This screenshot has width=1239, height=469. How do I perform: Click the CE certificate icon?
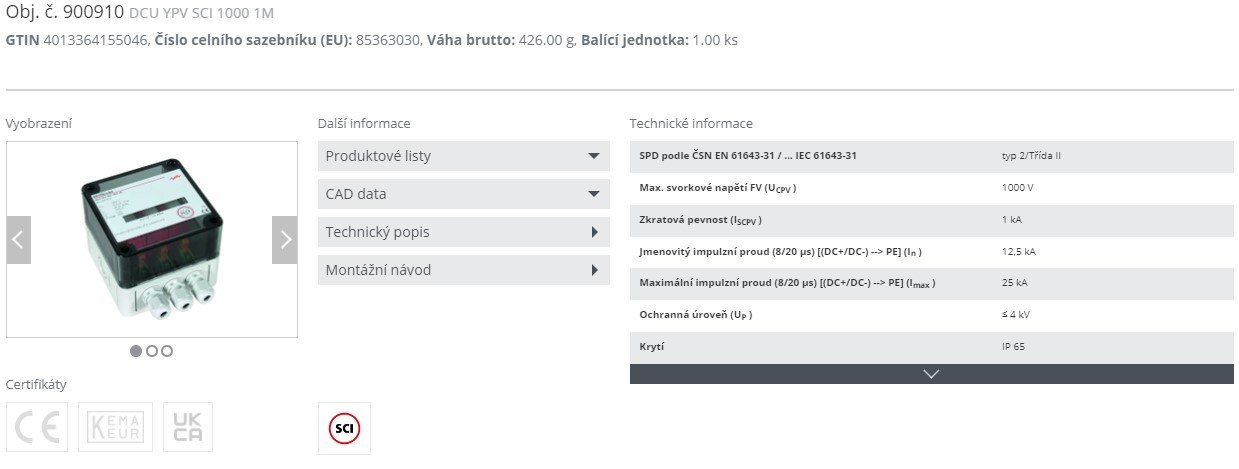[x=38, y=427]
